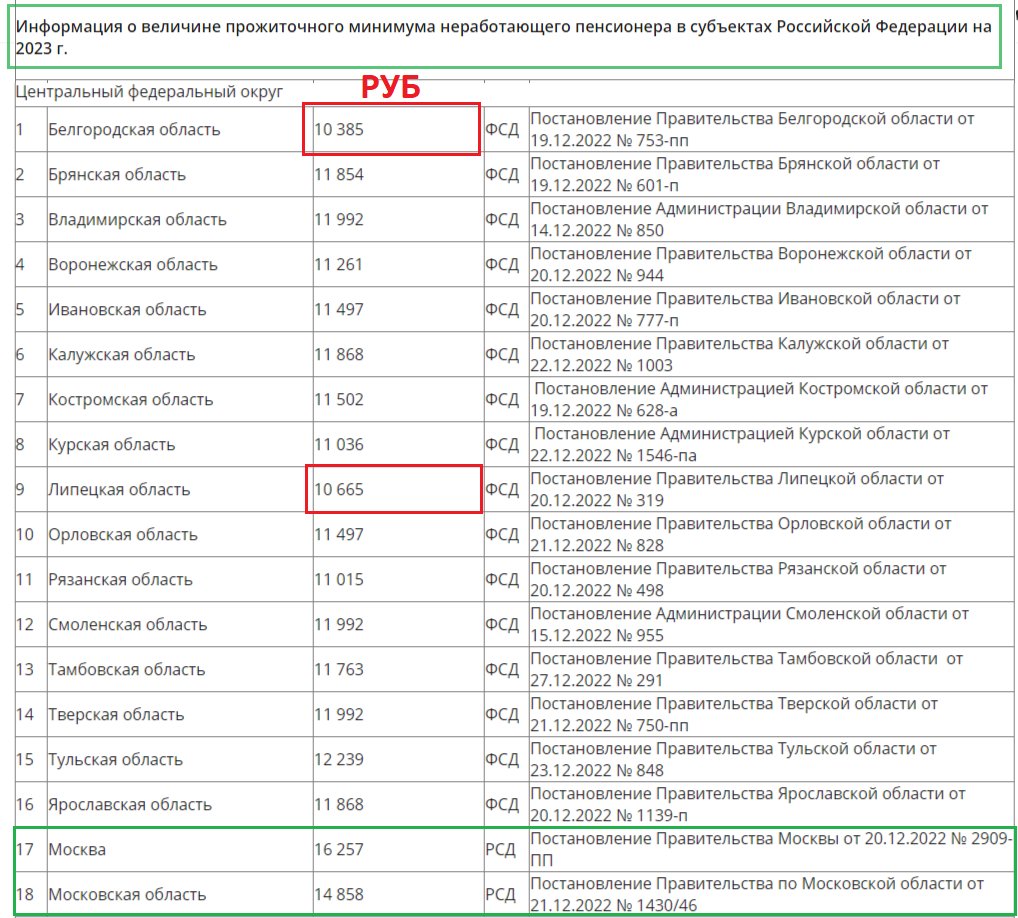Select the value 11 763
This screenshot has height=918, width=1018.
click(339, 669)
